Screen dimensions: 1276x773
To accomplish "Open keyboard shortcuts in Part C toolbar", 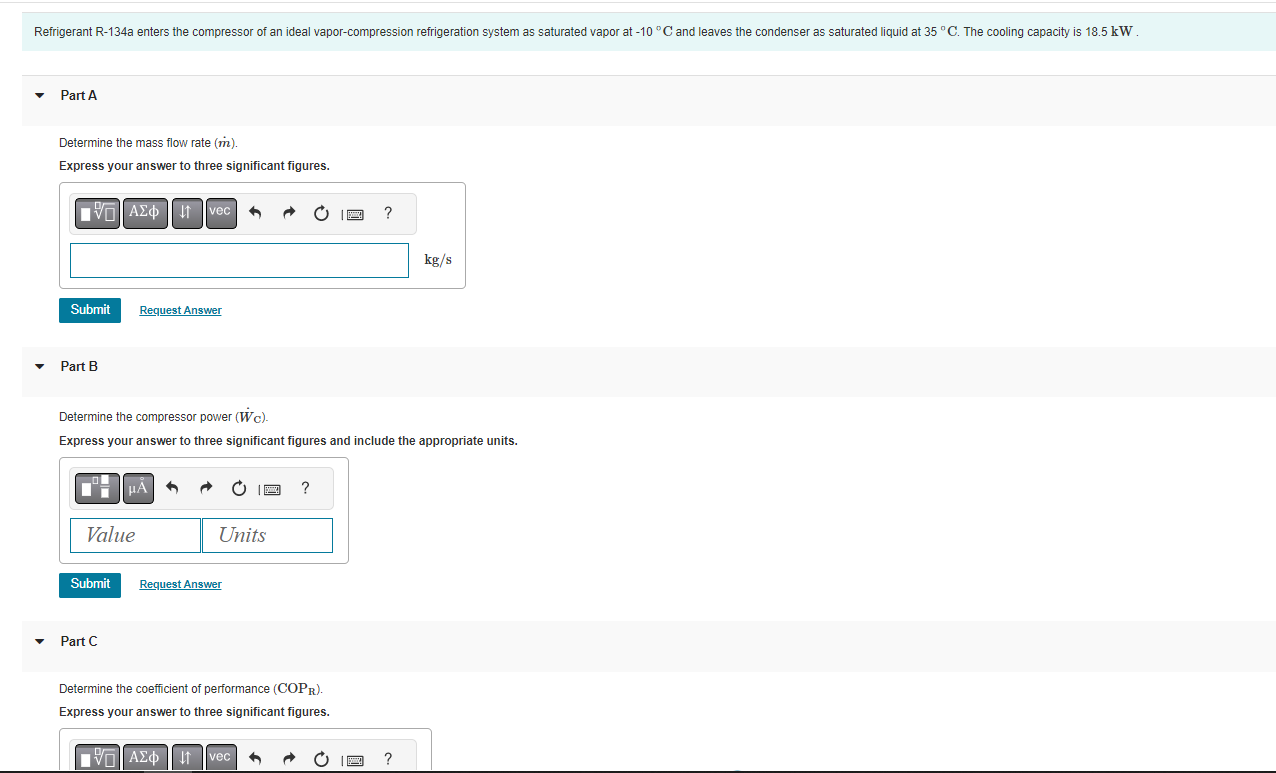I will coord(353,760).
